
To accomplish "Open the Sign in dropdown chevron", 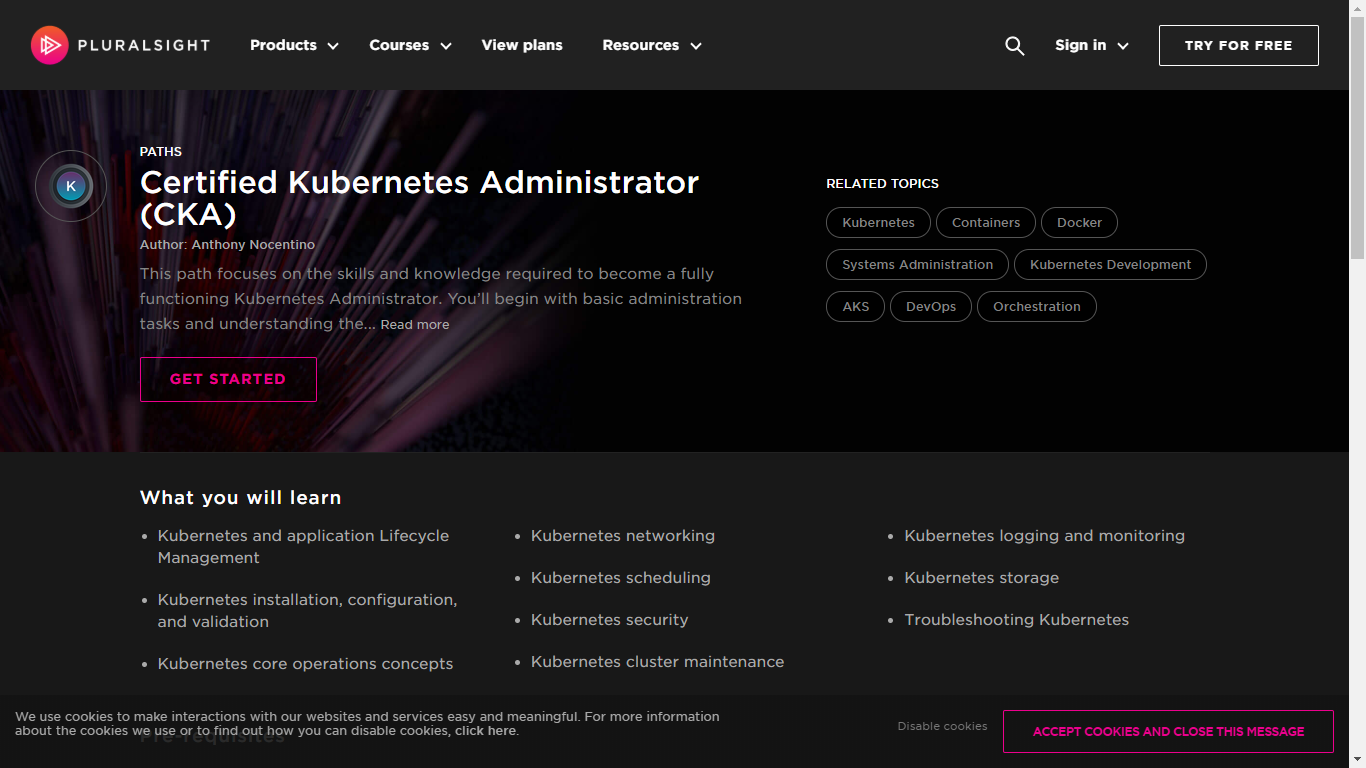I will click(1123, 46).
